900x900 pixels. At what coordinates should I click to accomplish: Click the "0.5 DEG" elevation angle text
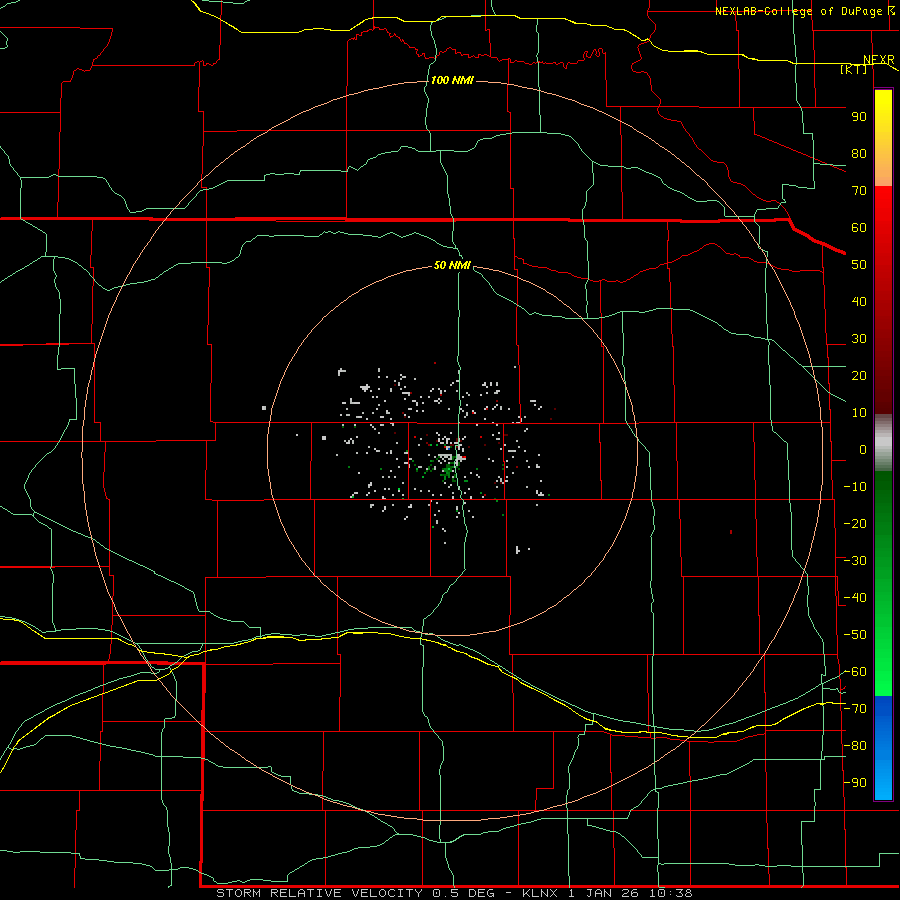pos(464,893)
